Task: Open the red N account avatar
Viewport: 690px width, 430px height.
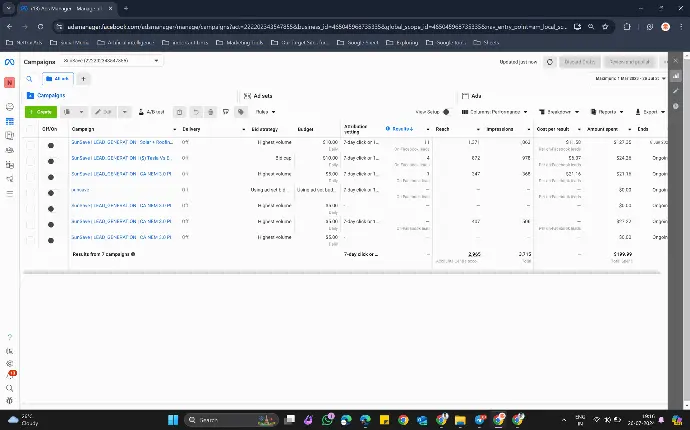Action: [9, 82]
